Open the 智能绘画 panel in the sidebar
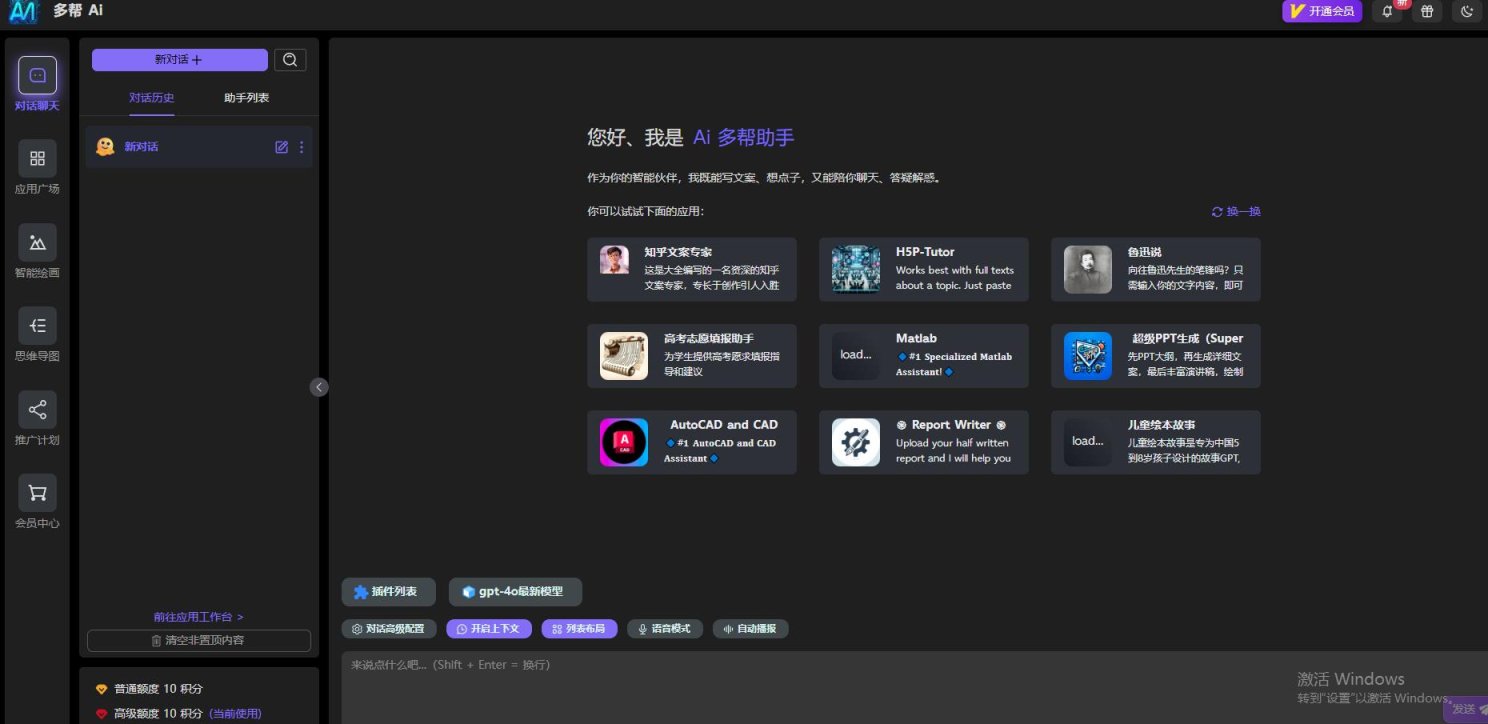The height and width of the screenshot is (724, 1488). point(37,251)
